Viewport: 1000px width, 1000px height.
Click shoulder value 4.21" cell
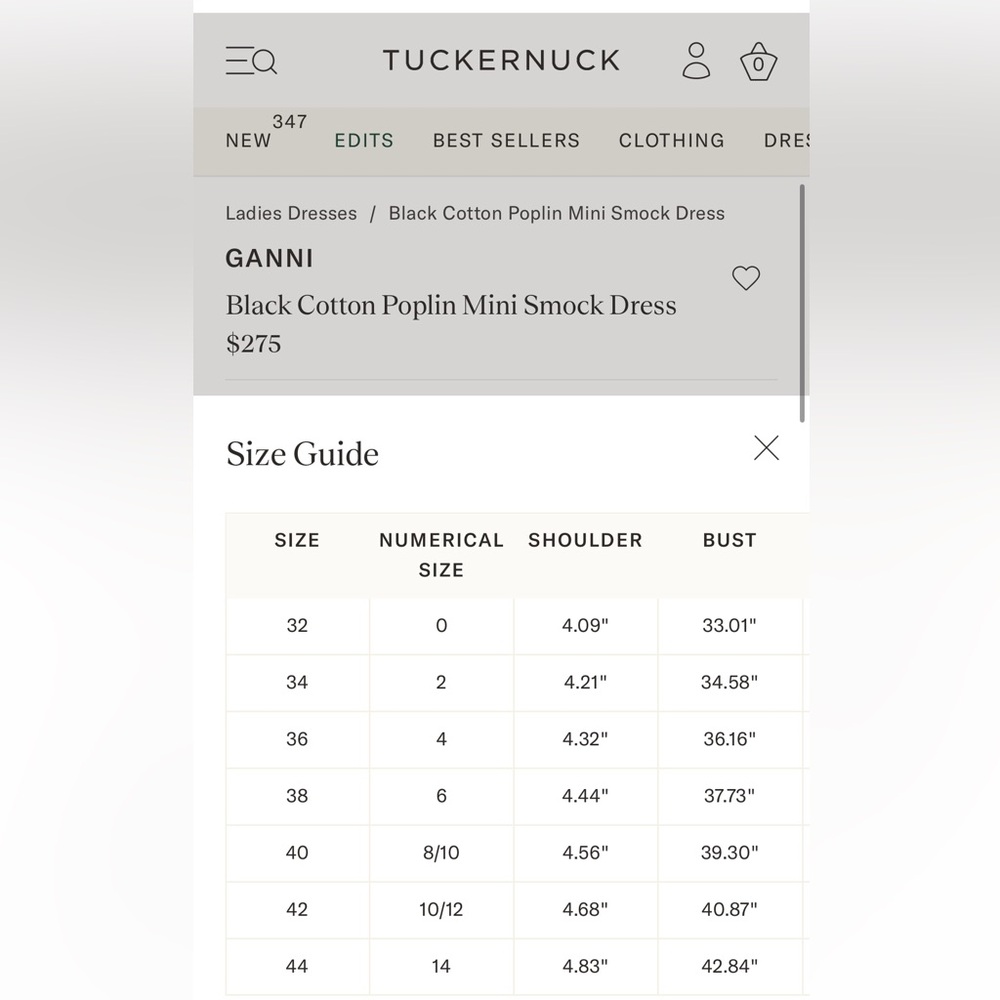point(585,682)
